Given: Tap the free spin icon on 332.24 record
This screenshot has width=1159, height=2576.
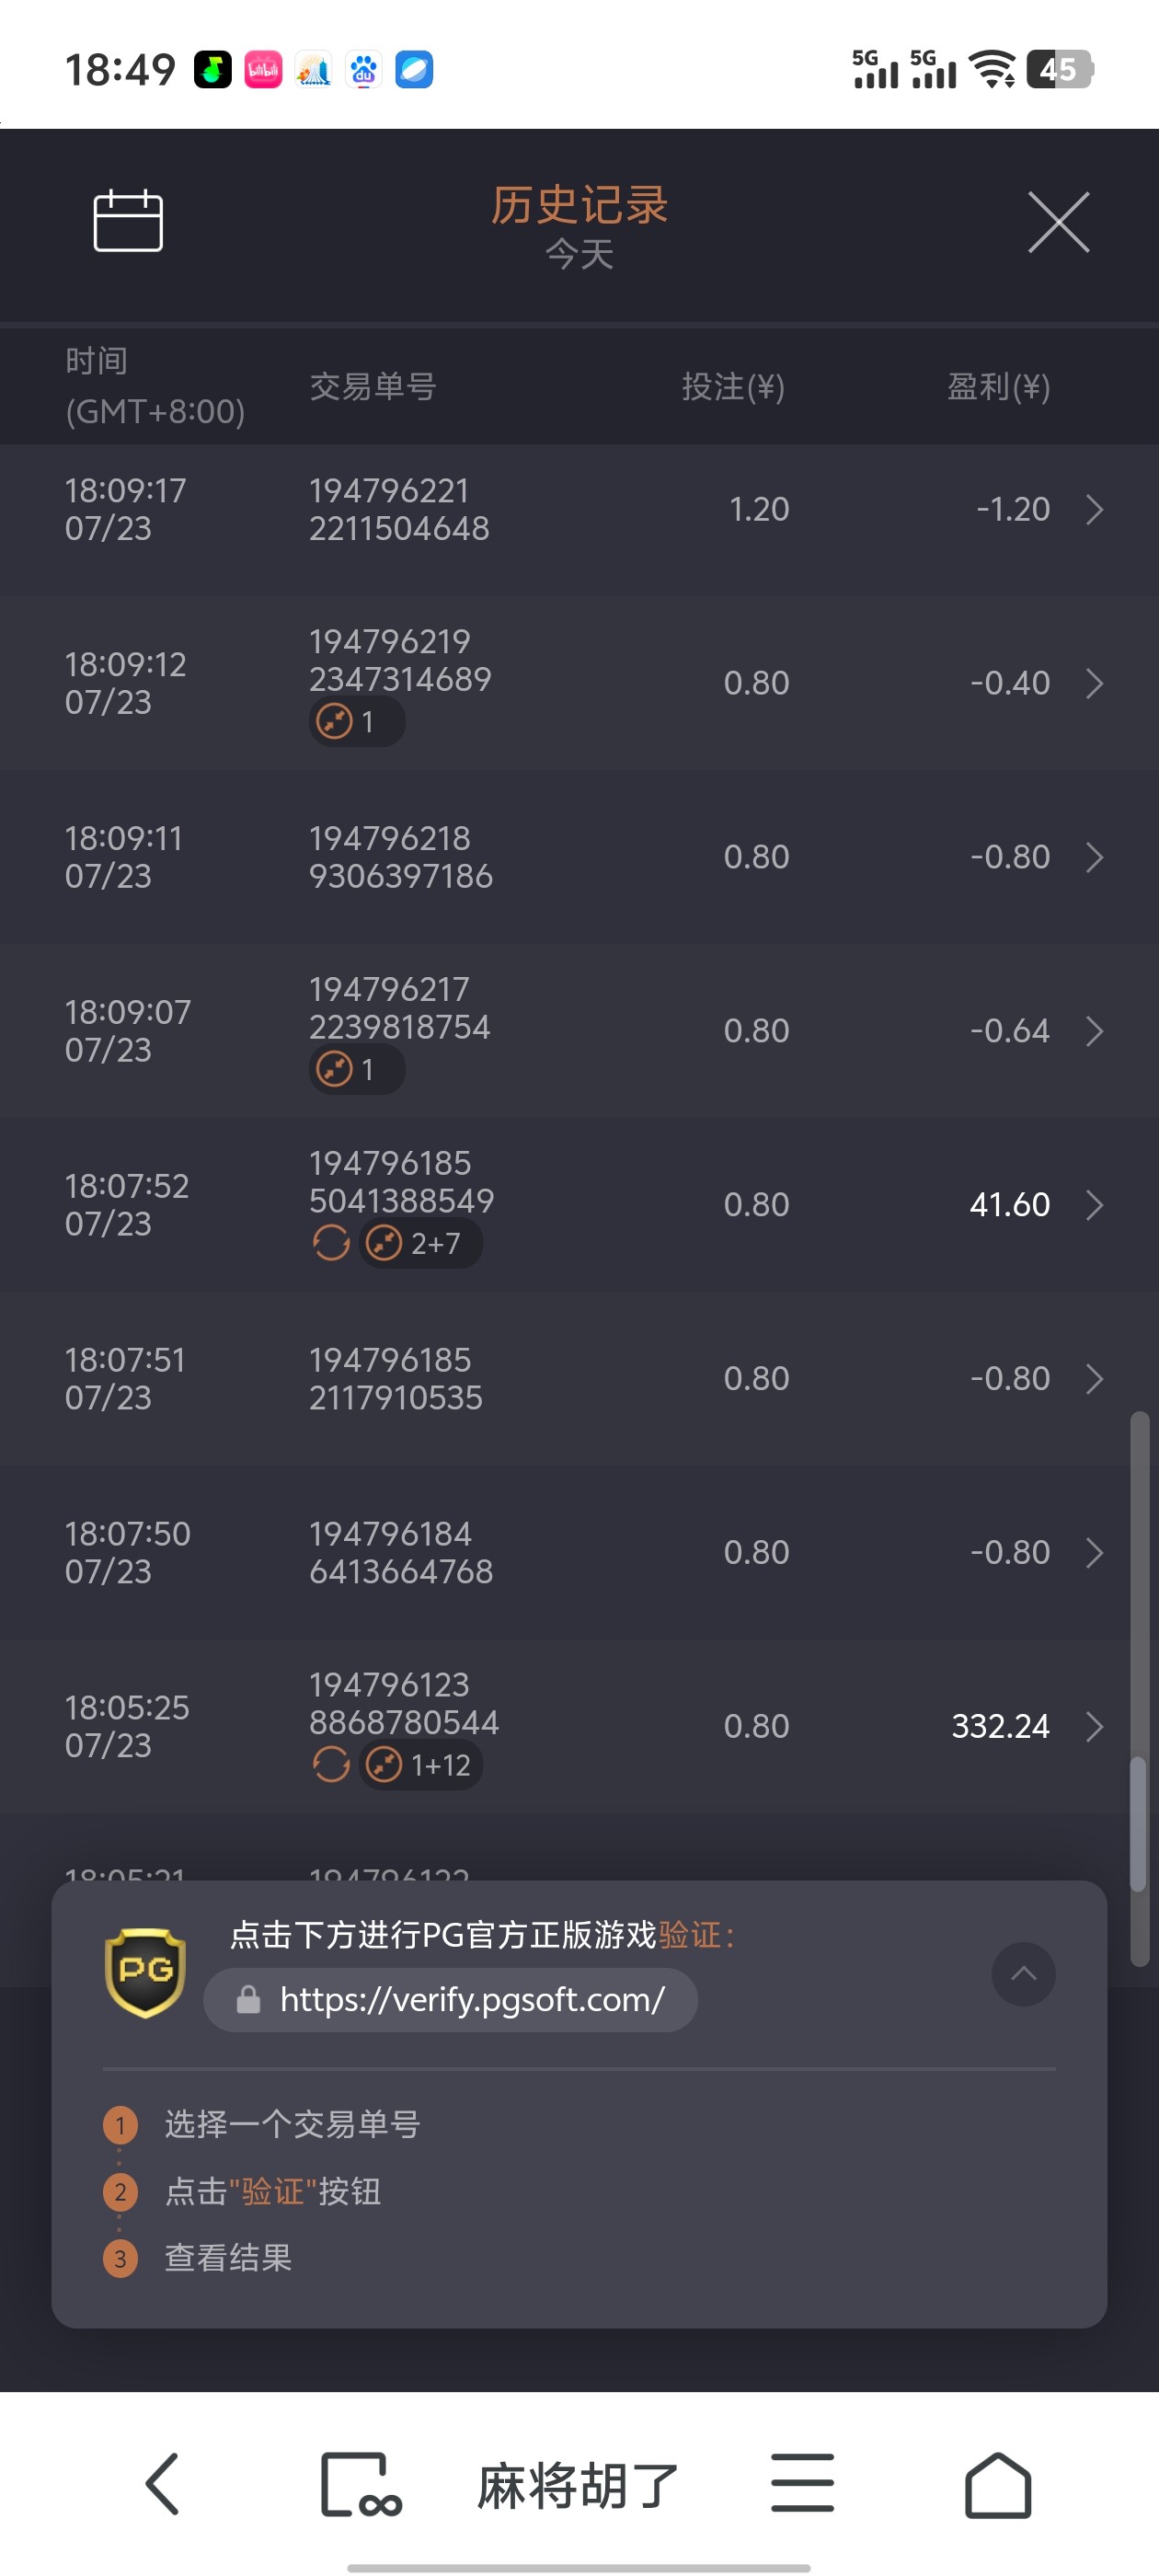Looking at the screenshot, I should tap(331, 1765).
